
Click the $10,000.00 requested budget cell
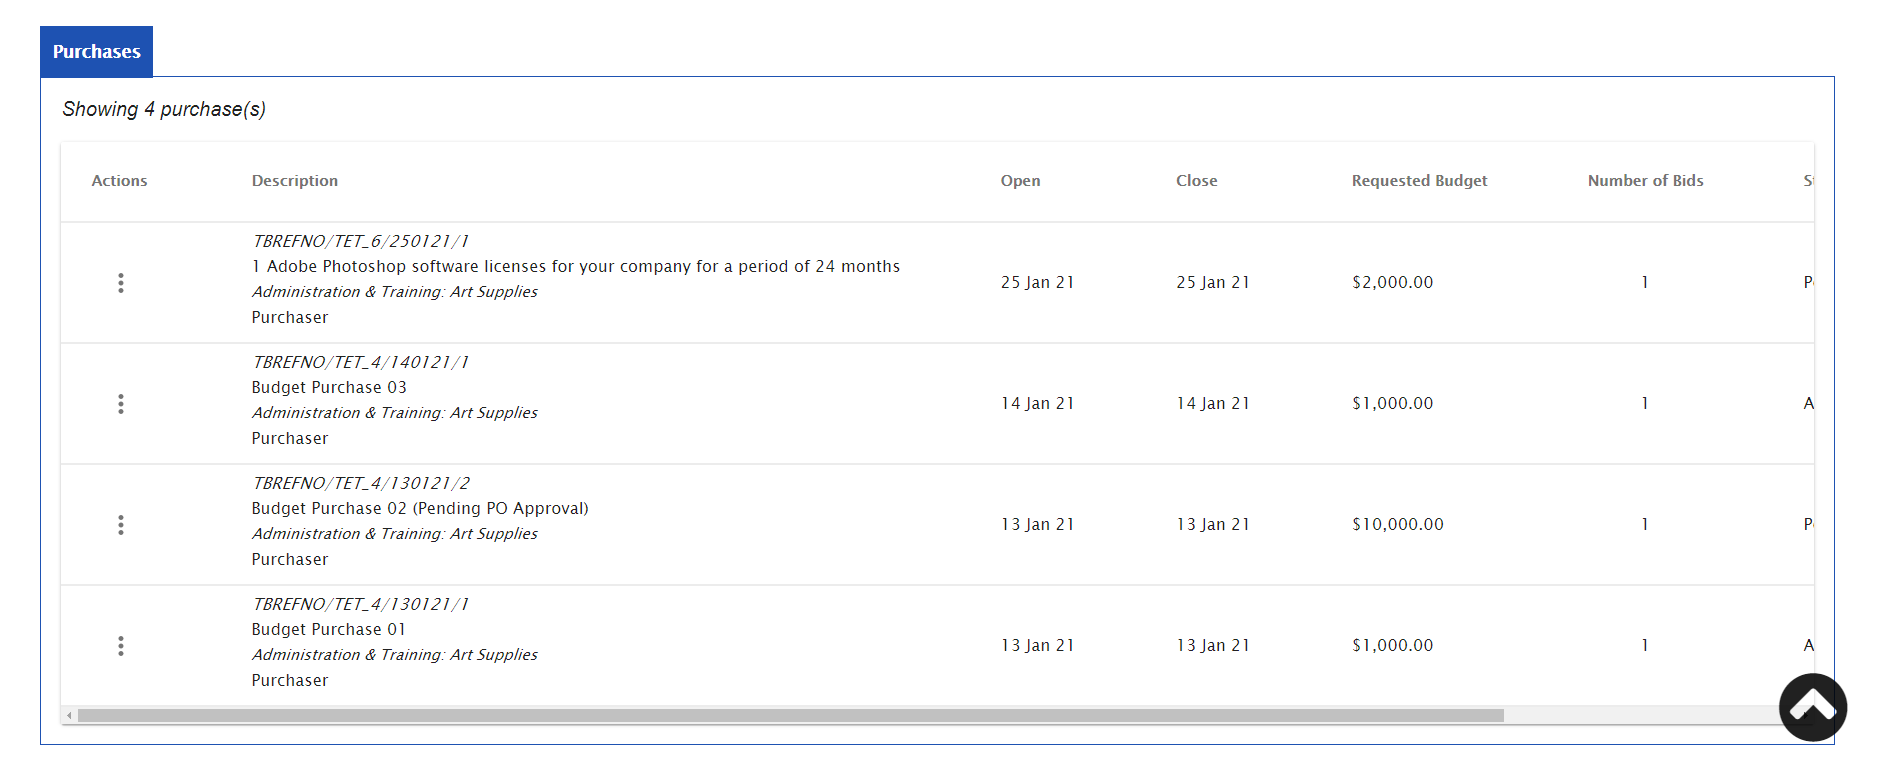pos(1397,525)
